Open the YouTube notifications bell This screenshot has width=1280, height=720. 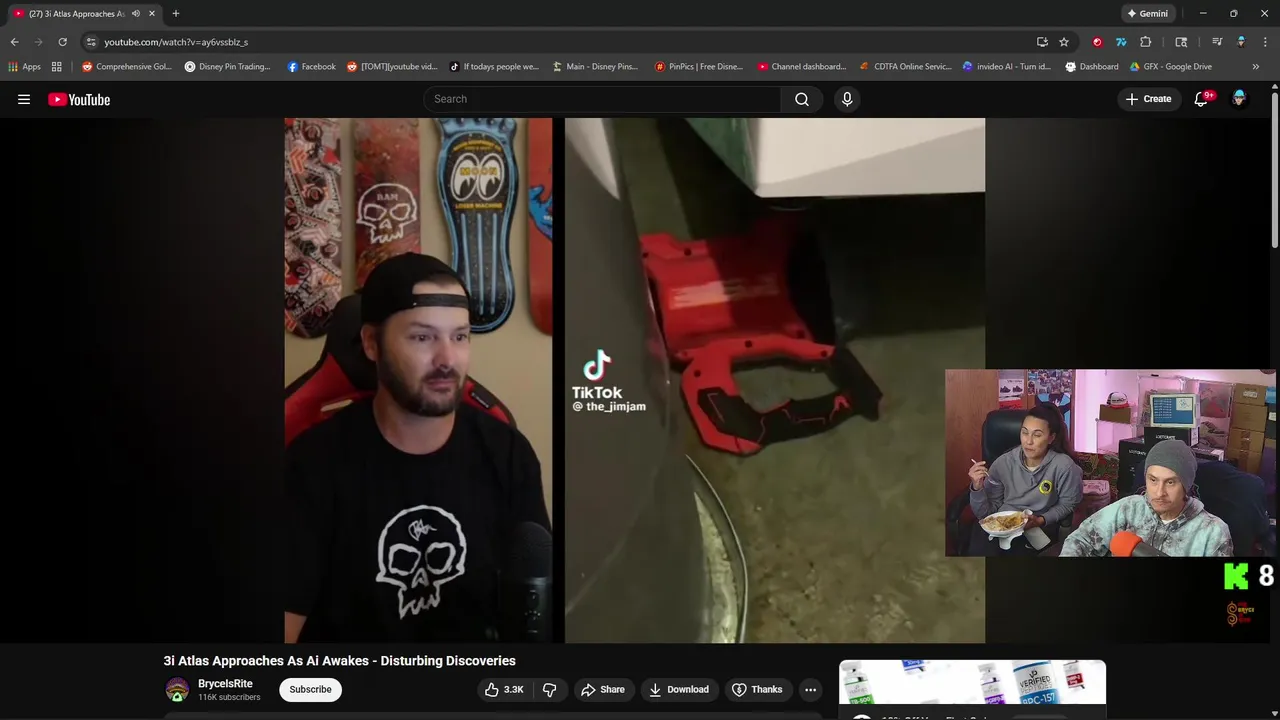(1202, 99)
